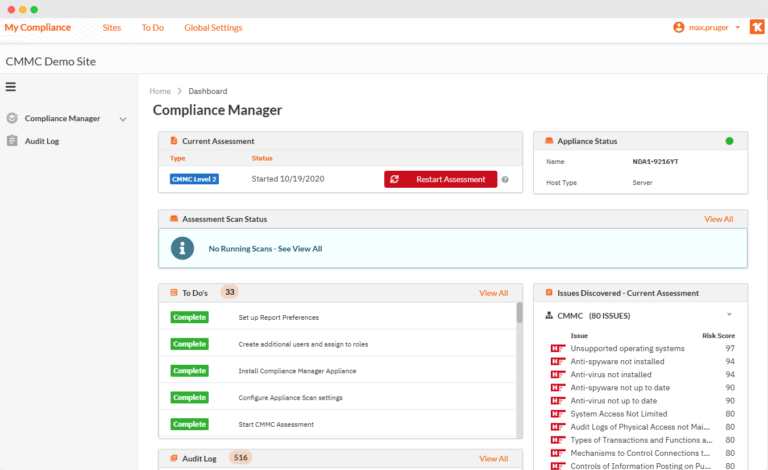Click the To Do's count badge 33
The height and width of the screenshot is (470, 768).
[x=230, y=292]
